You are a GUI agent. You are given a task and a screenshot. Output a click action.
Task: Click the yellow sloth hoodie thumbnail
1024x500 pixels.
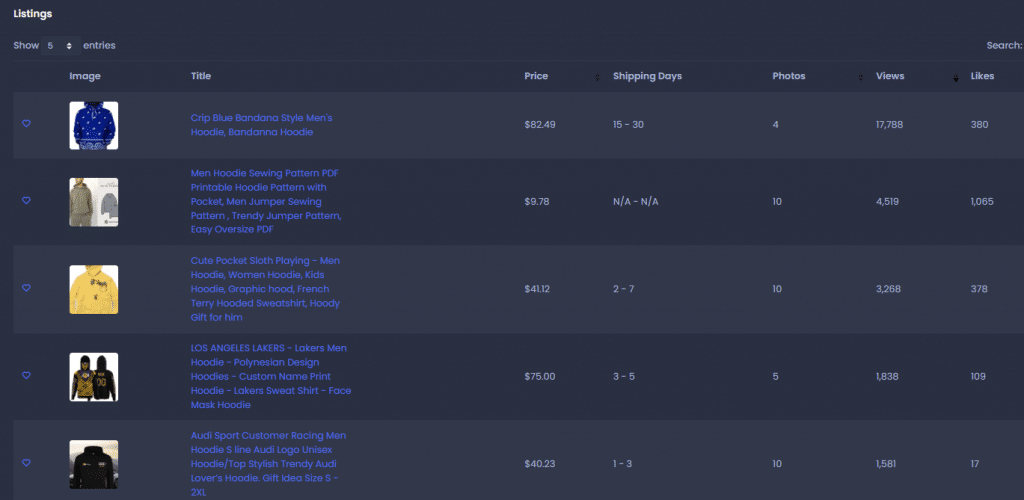click(94, 289)
